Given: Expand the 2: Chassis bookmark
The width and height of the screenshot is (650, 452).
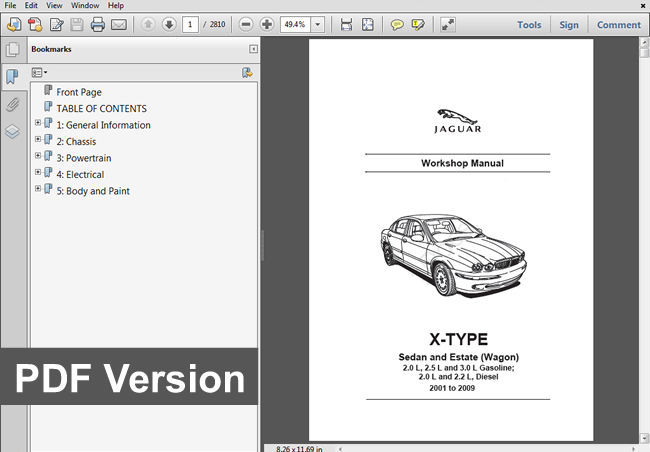Looking at the screenshot, I should (38, 139).
